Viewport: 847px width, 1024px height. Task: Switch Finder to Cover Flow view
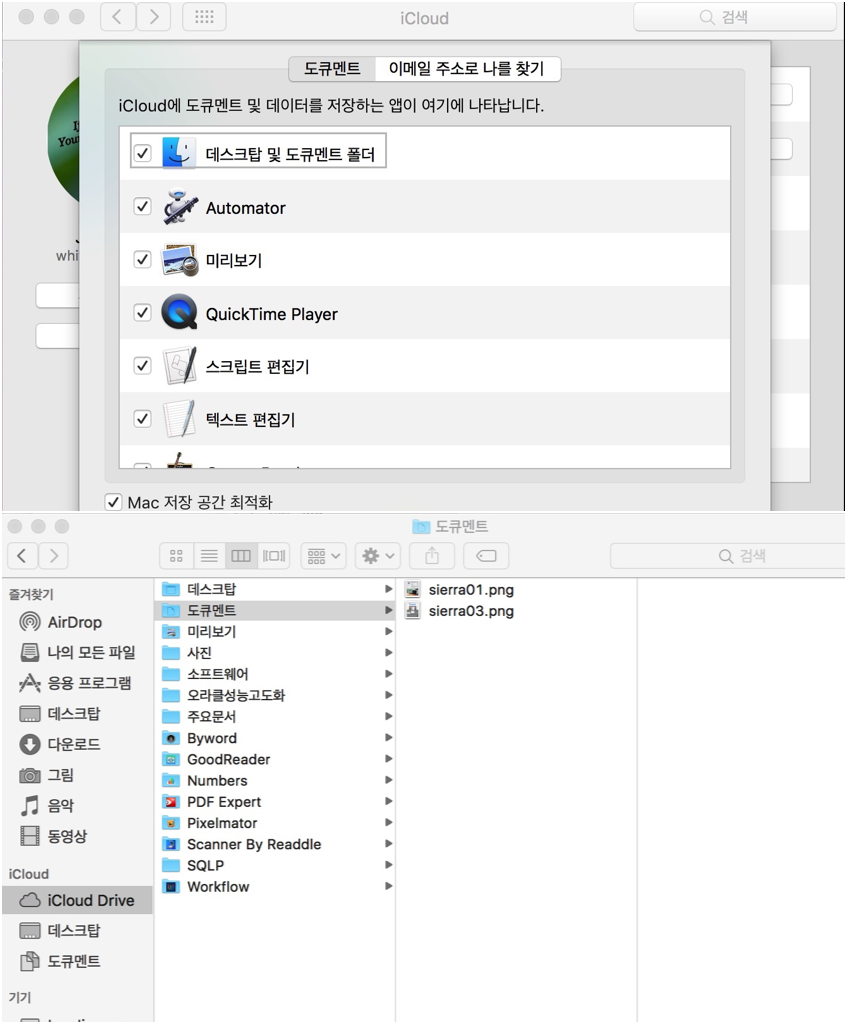point(274,556)
